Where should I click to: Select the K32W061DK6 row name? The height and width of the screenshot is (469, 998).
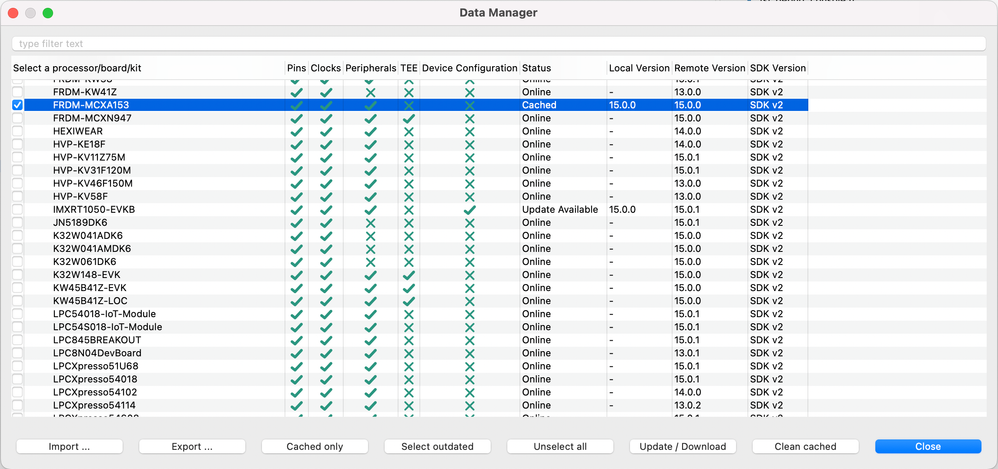coord(85,262)
